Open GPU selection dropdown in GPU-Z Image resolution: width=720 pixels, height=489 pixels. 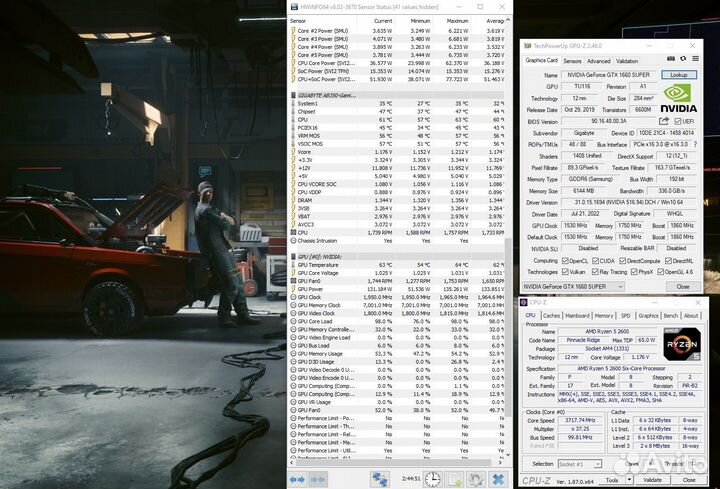pyautogui.click(x=573, y=287)
